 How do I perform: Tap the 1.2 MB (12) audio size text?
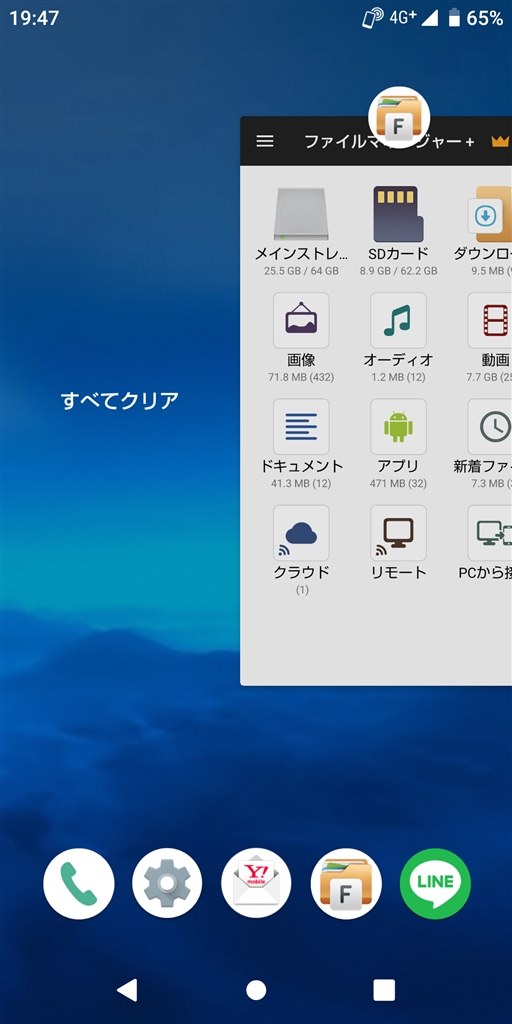pyautogui.click(x=398, y=377)
